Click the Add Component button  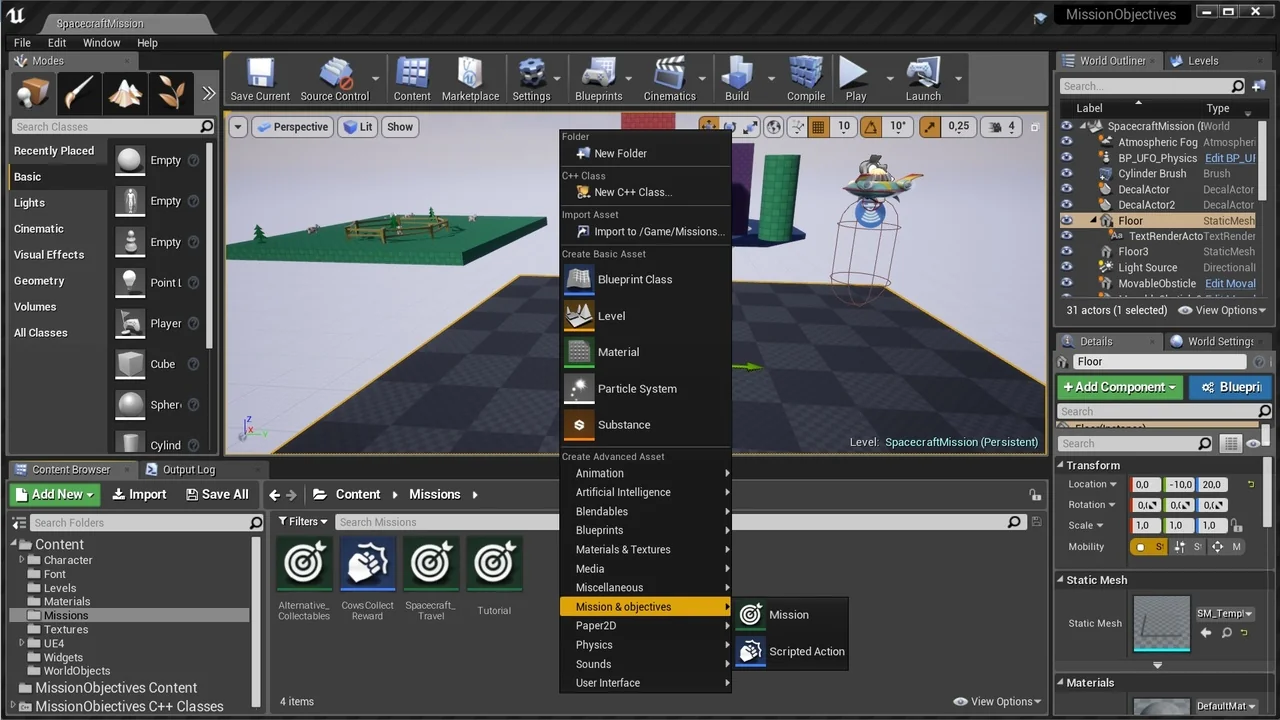point(1119,387)
